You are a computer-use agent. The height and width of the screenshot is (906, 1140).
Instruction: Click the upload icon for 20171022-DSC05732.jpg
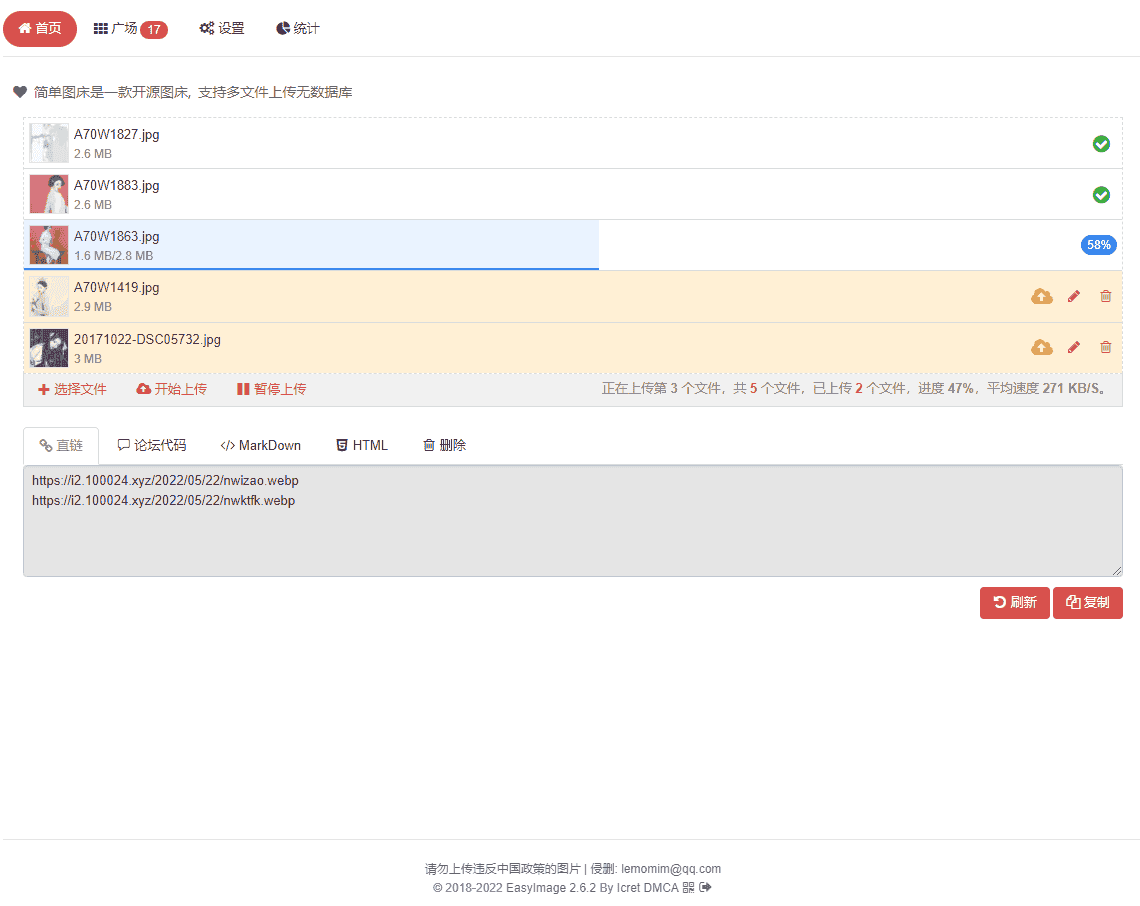[1042, 347]
